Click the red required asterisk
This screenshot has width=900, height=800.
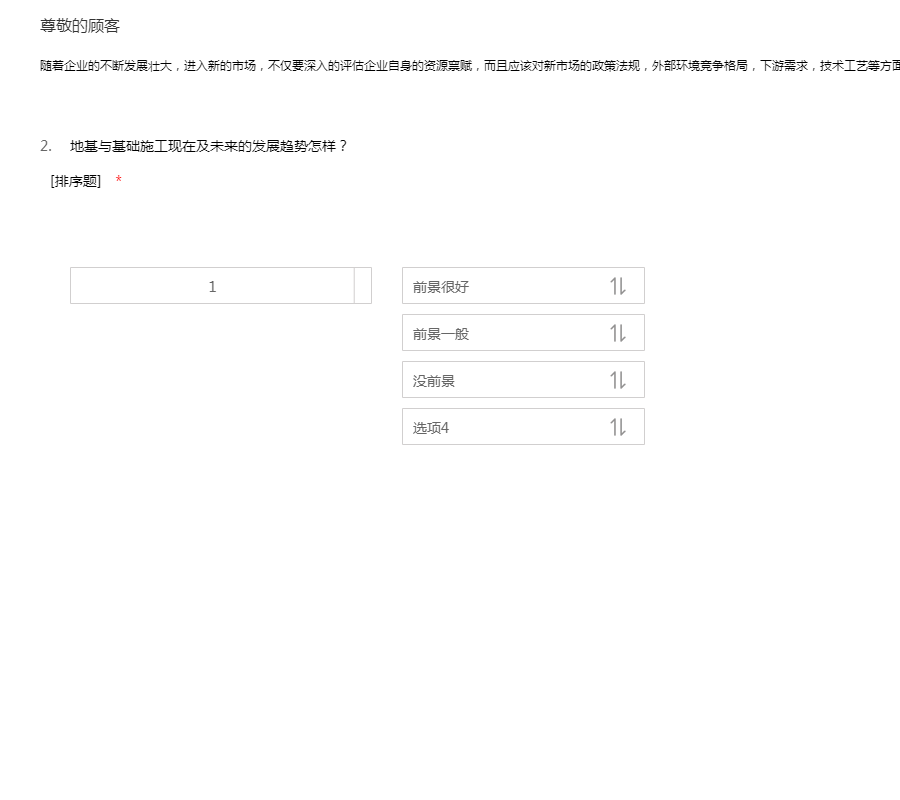click(119, 180)
